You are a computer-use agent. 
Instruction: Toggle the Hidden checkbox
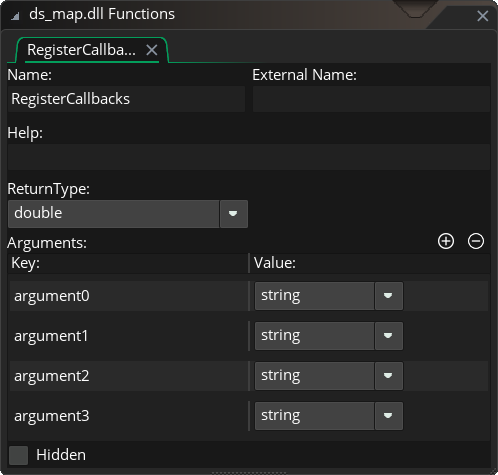[x=18, y=455]
